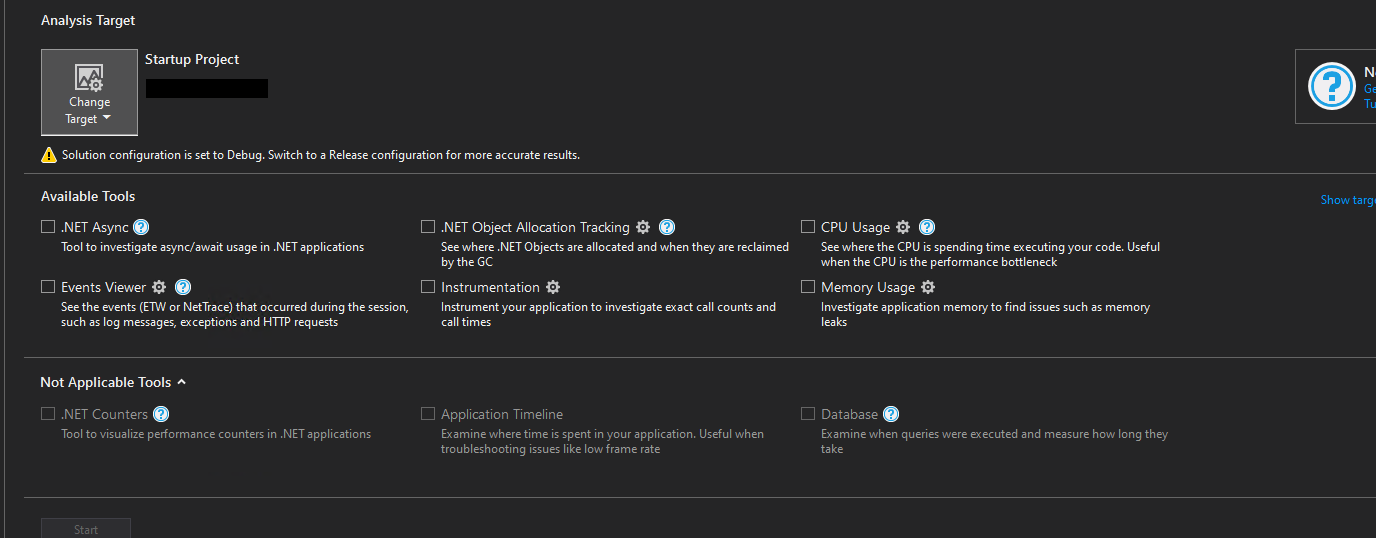The height and width of the screenshot is (538, 1376).
Task: Click the Events Viewer help icon
Action: [183, 287]
